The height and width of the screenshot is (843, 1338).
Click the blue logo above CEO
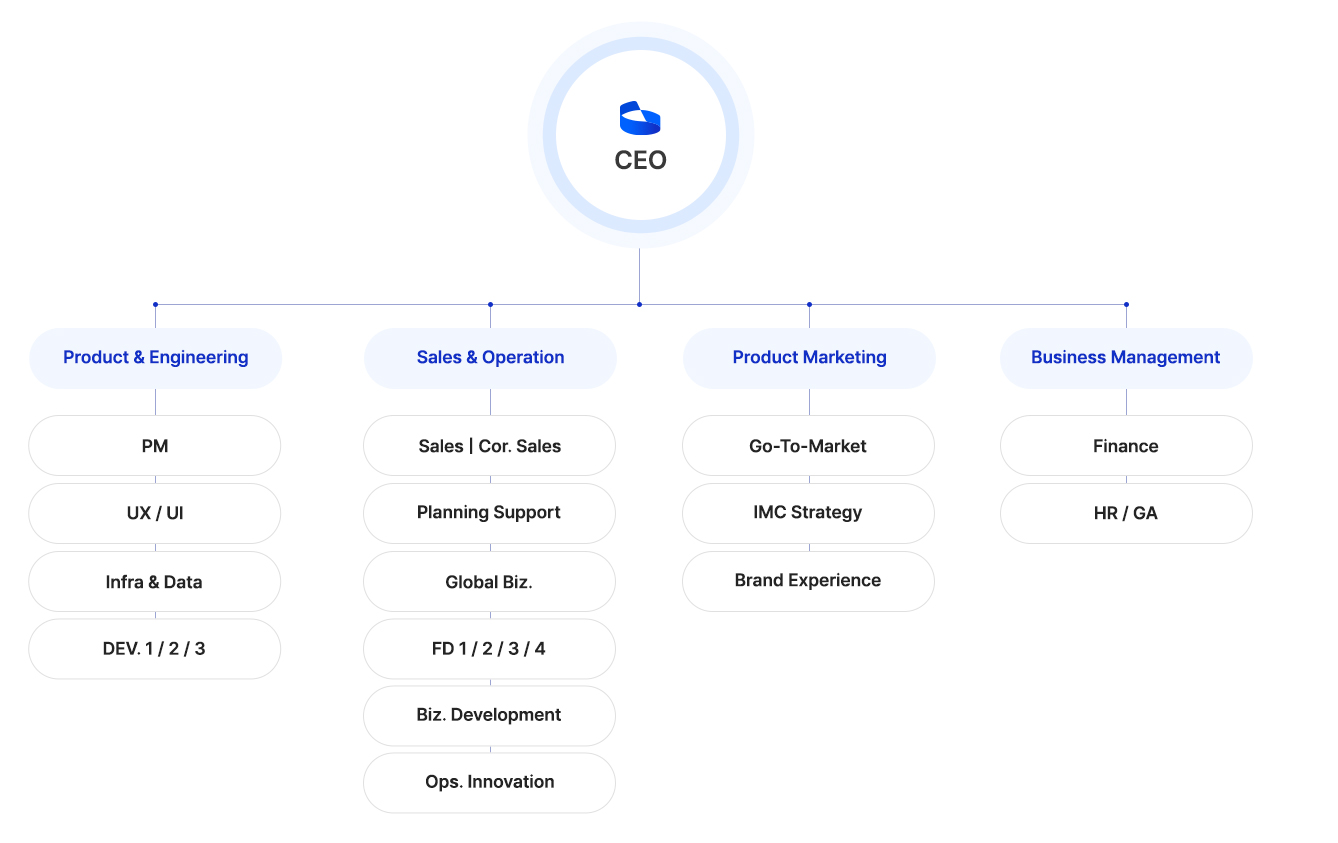point(640,118)
